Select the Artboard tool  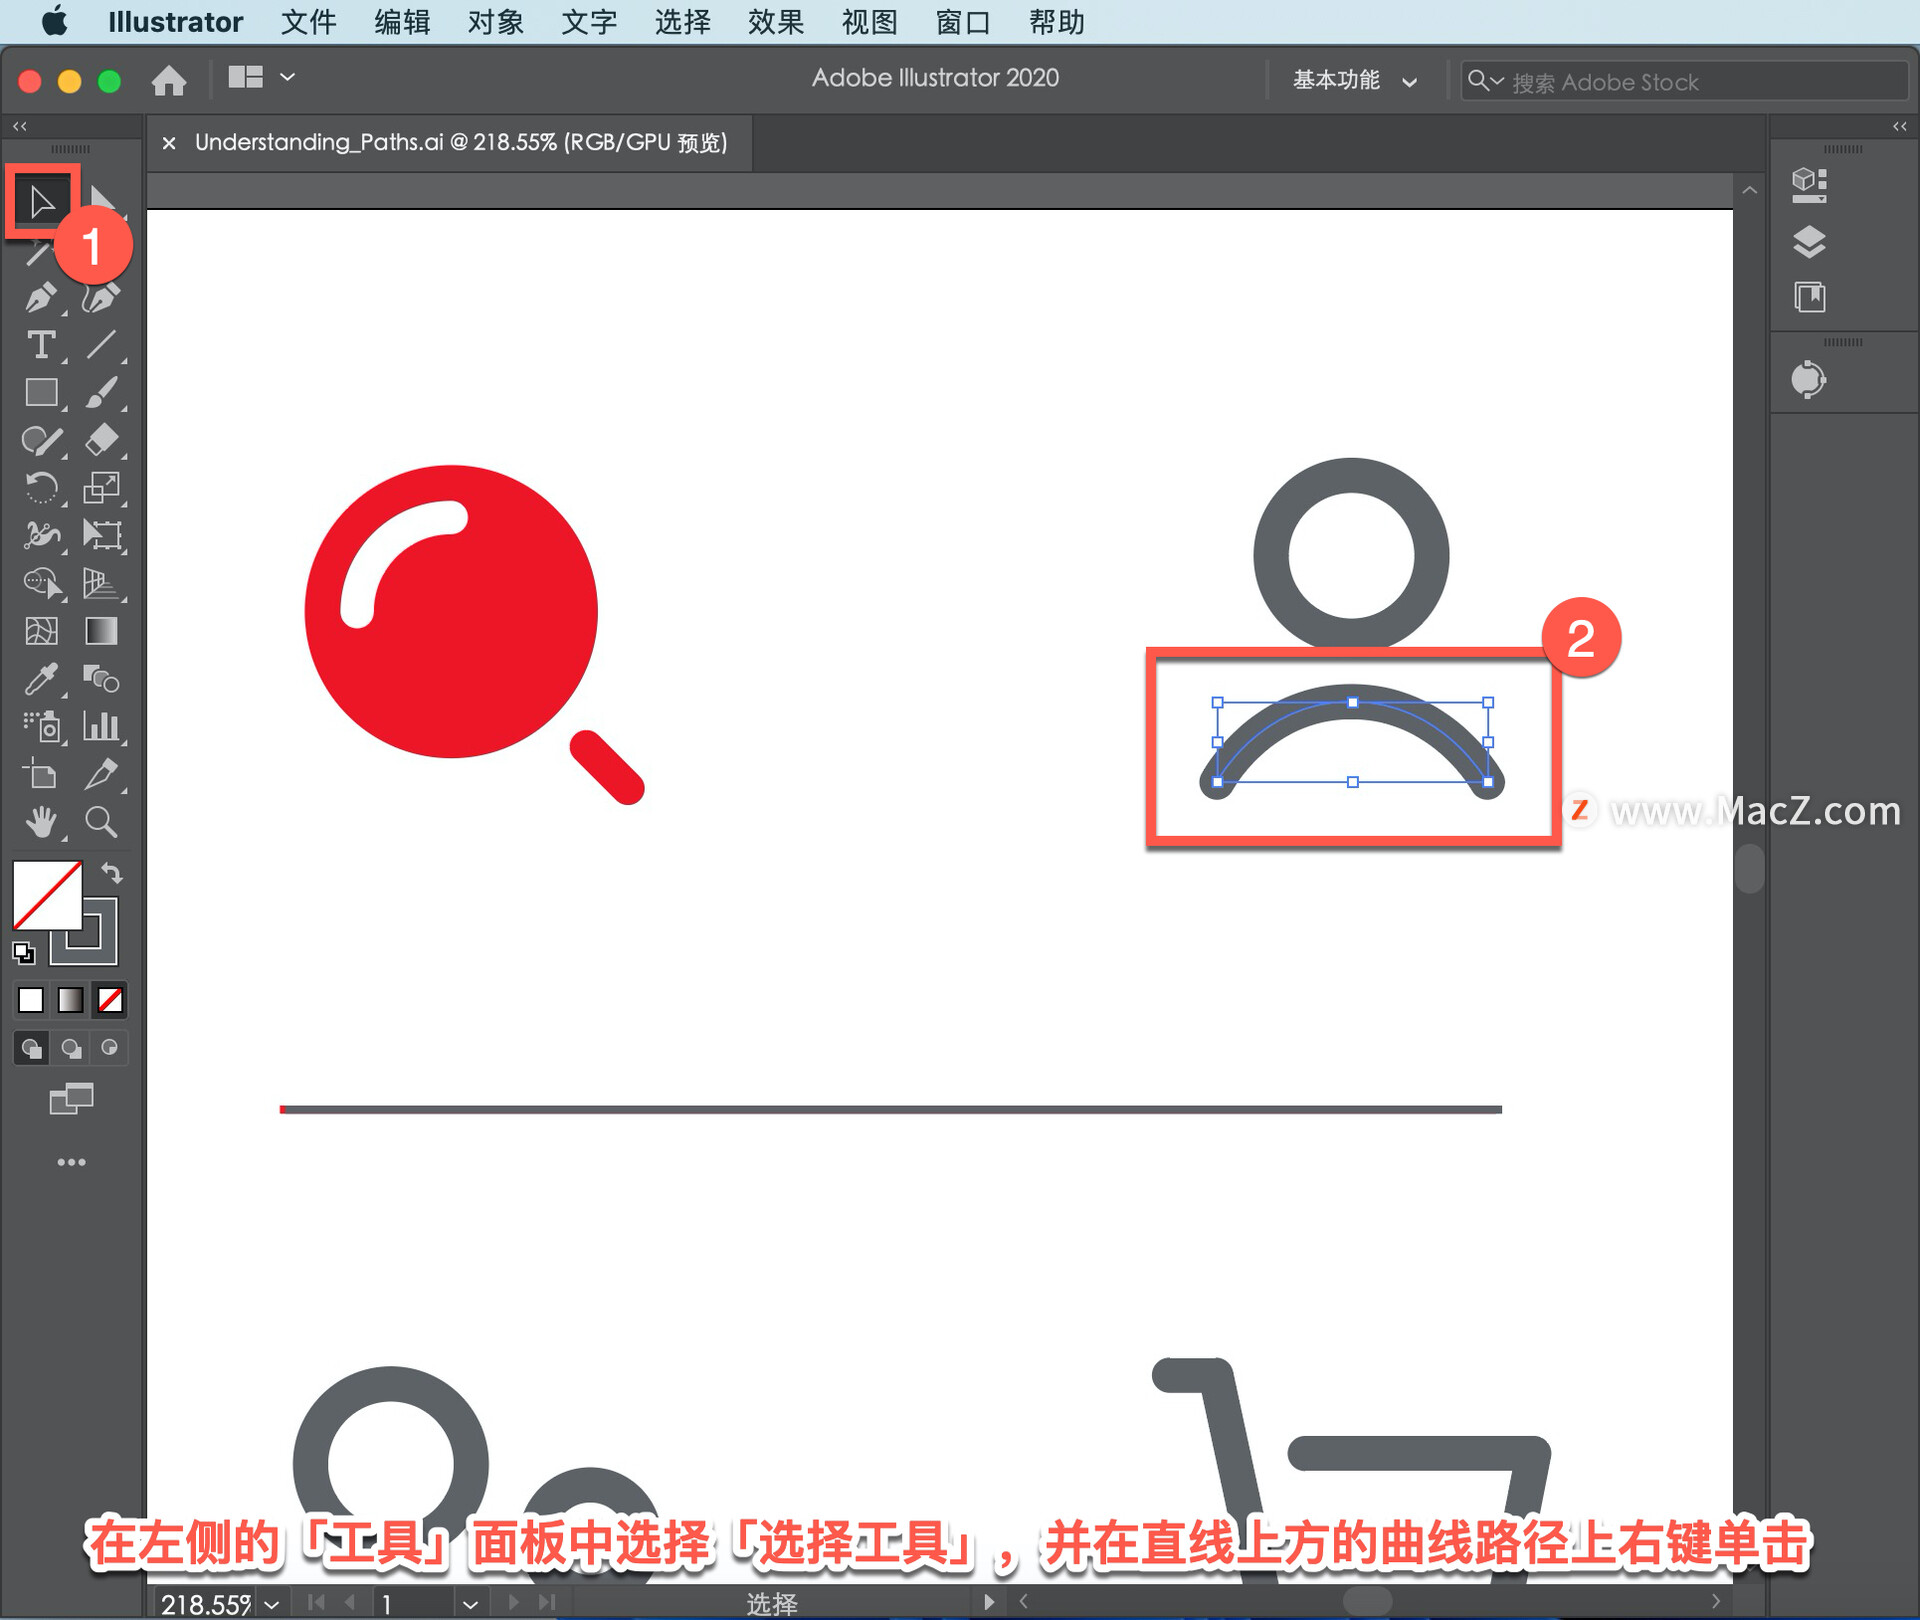41,775
